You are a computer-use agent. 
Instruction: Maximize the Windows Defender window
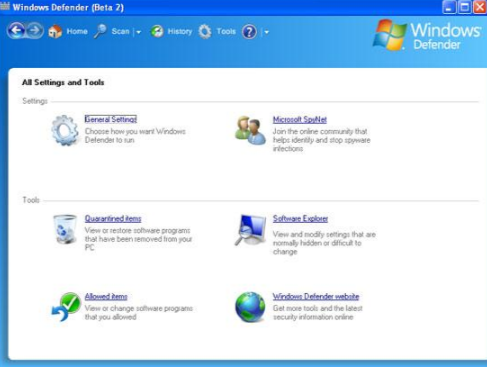[464, 7]
